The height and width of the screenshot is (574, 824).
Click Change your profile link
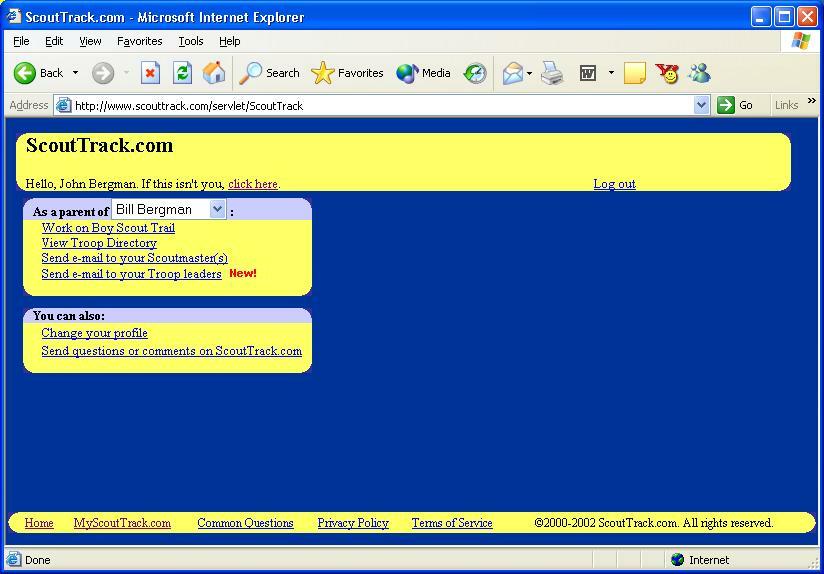point(95,333)
